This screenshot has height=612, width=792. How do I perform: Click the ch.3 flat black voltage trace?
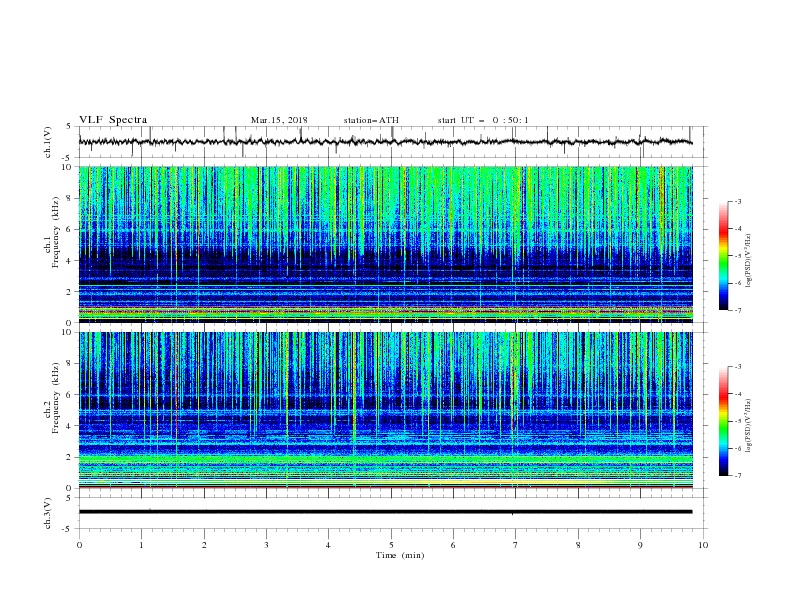385,512
